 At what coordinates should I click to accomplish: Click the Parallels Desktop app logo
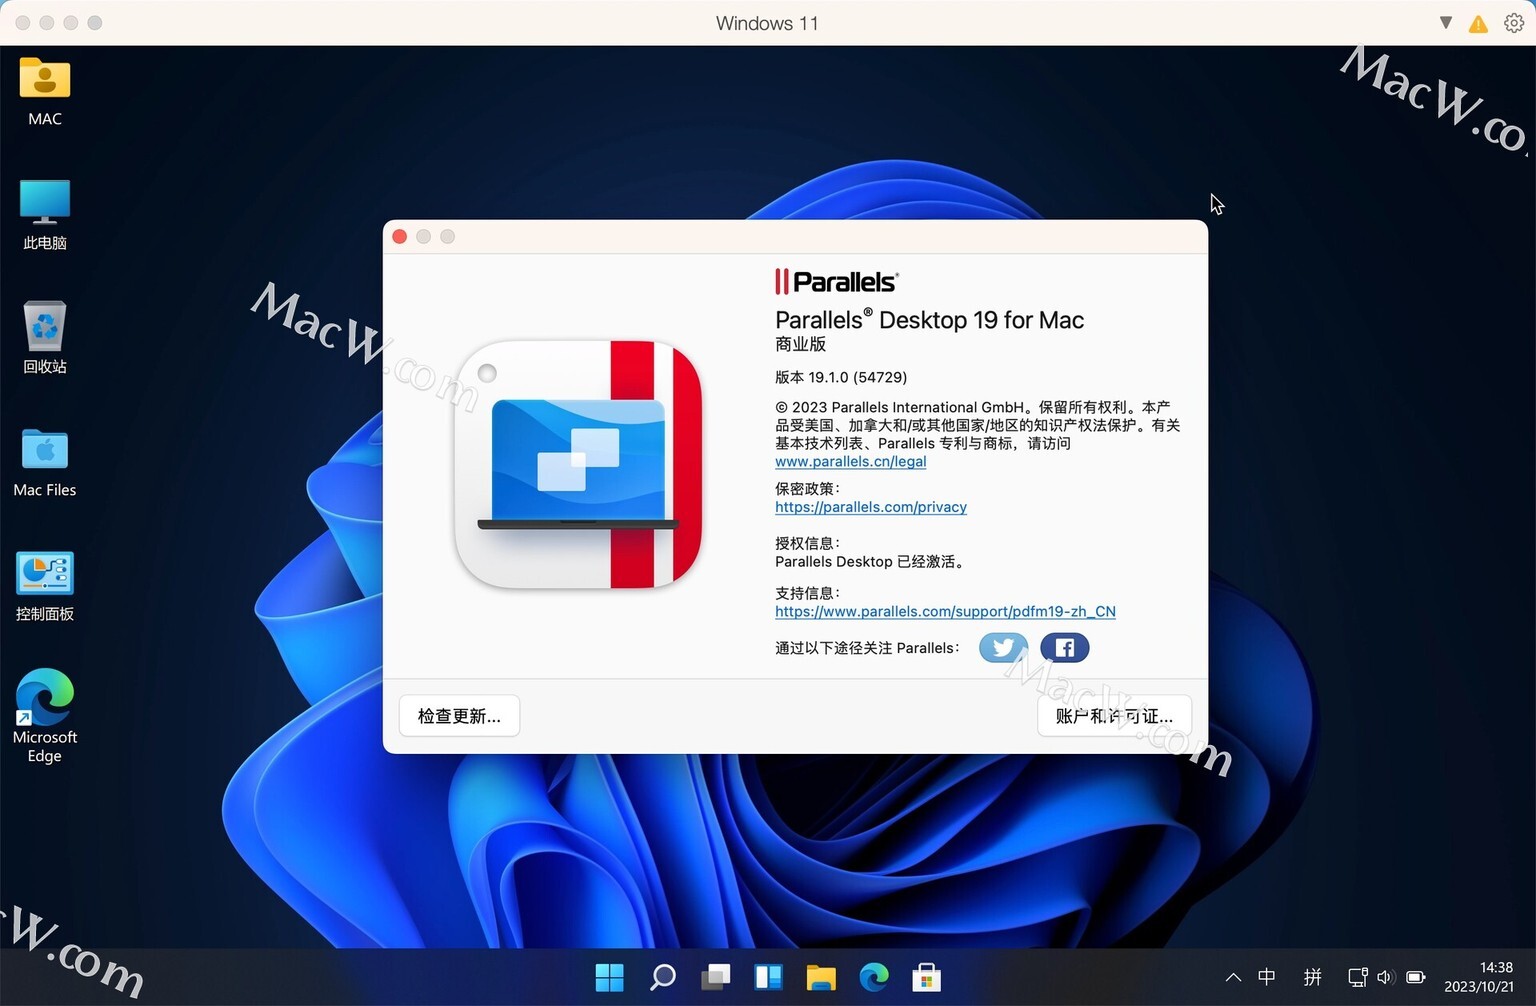click(x=579, y=463)
